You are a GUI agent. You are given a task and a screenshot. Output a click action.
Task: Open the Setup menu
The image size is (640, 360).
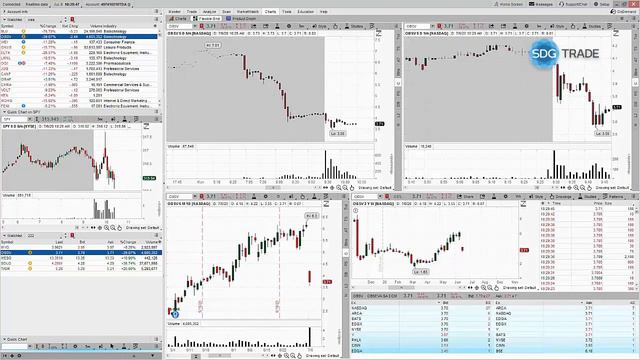click(602, 4)
